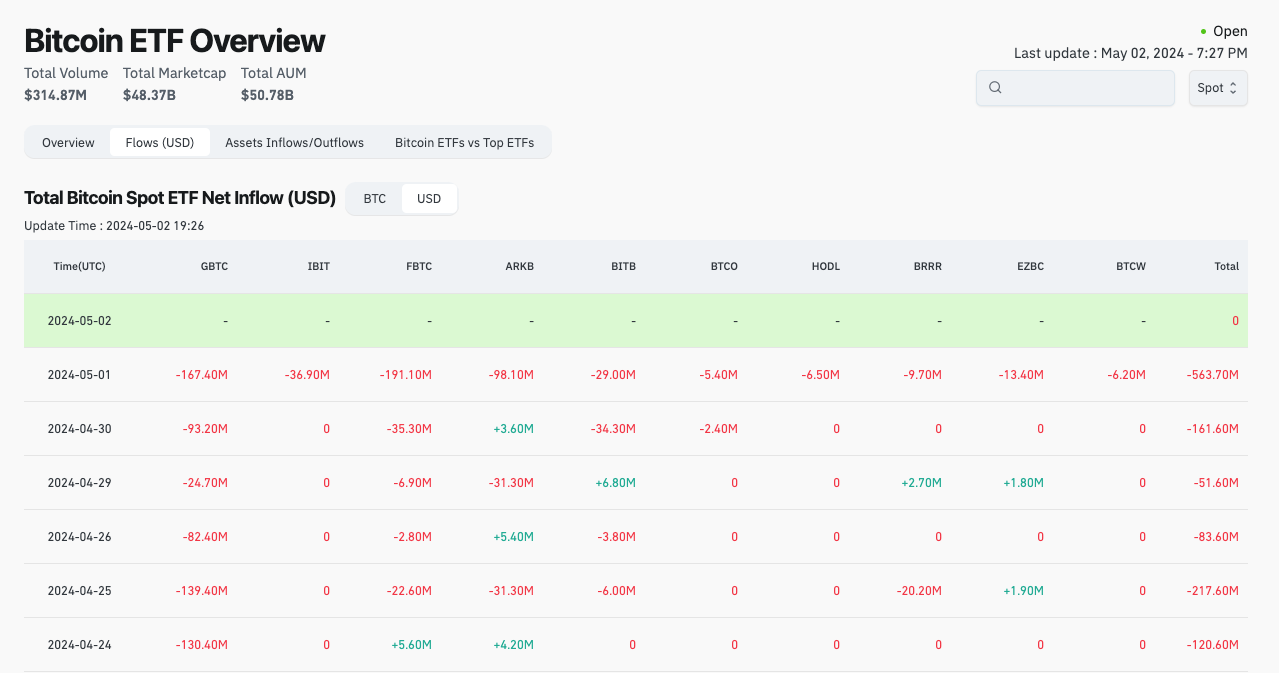Click Total value -83.60M
The height and width of the screenshot is (673, 1279).
[1216, 537]
